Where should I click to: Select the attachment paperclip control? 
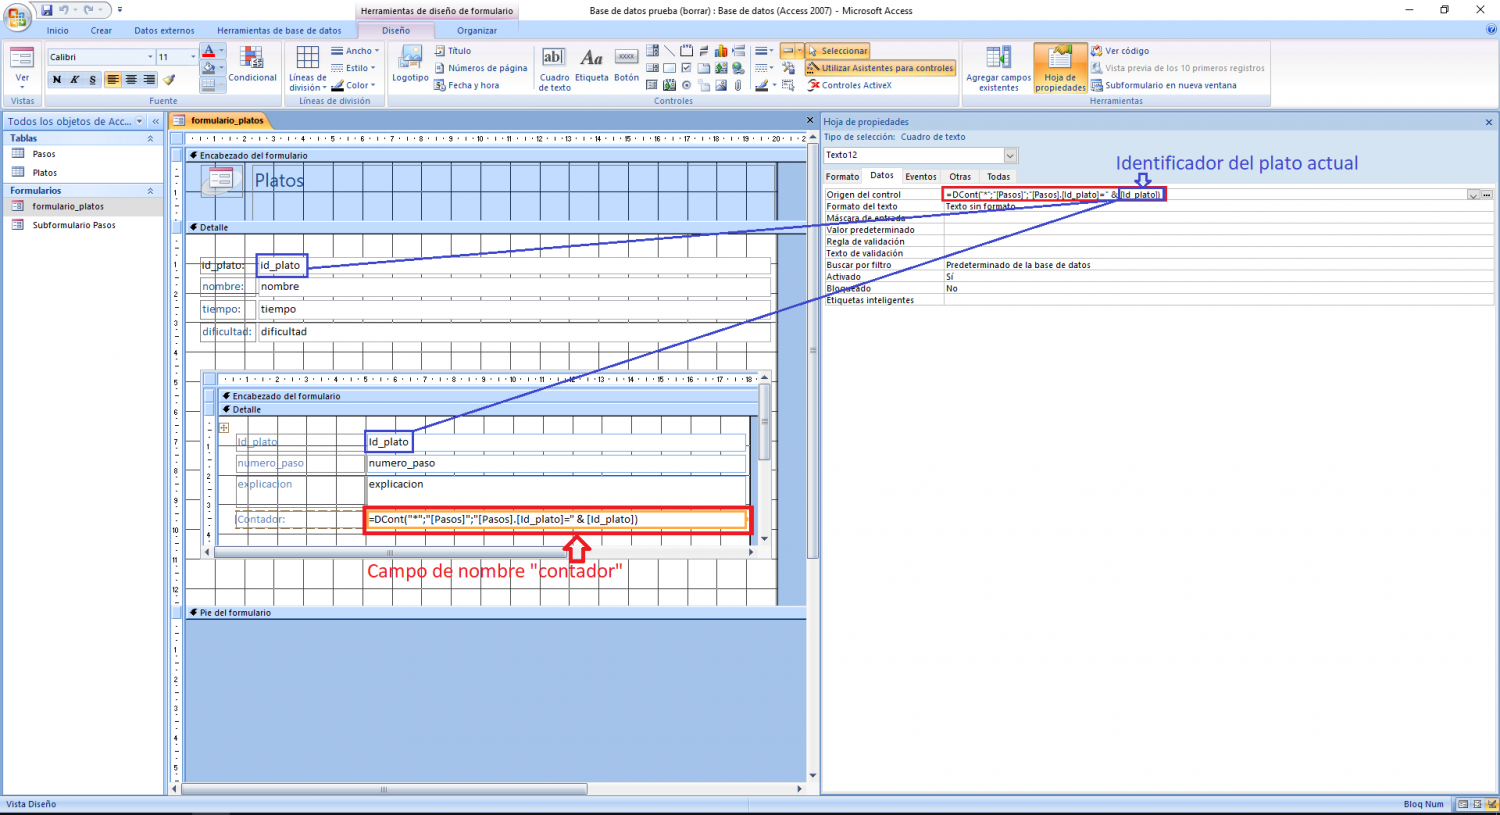tap(738, 85)
